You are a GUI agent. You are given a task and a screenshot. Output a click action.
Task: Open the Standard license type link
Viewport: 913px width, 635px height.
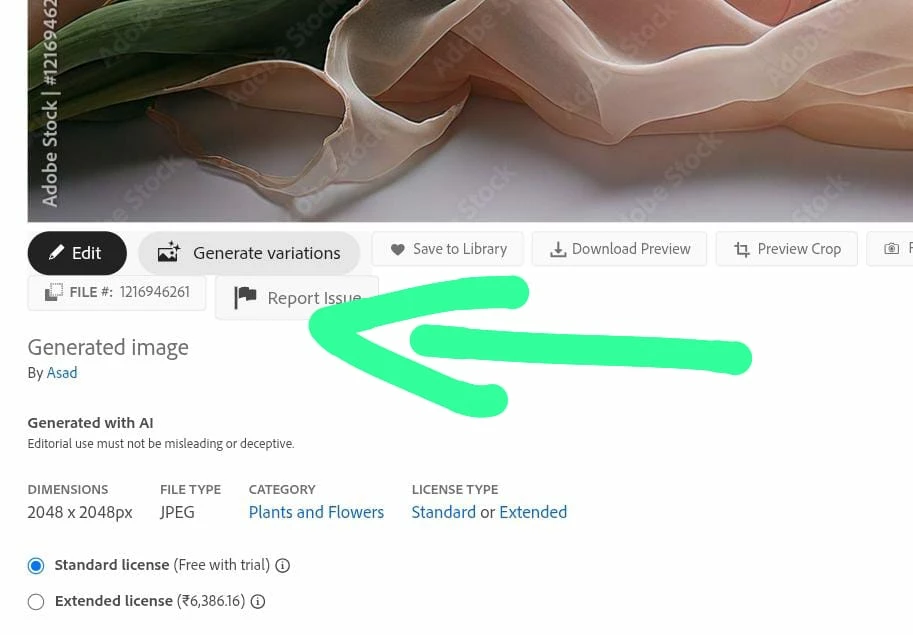[444, 512]
